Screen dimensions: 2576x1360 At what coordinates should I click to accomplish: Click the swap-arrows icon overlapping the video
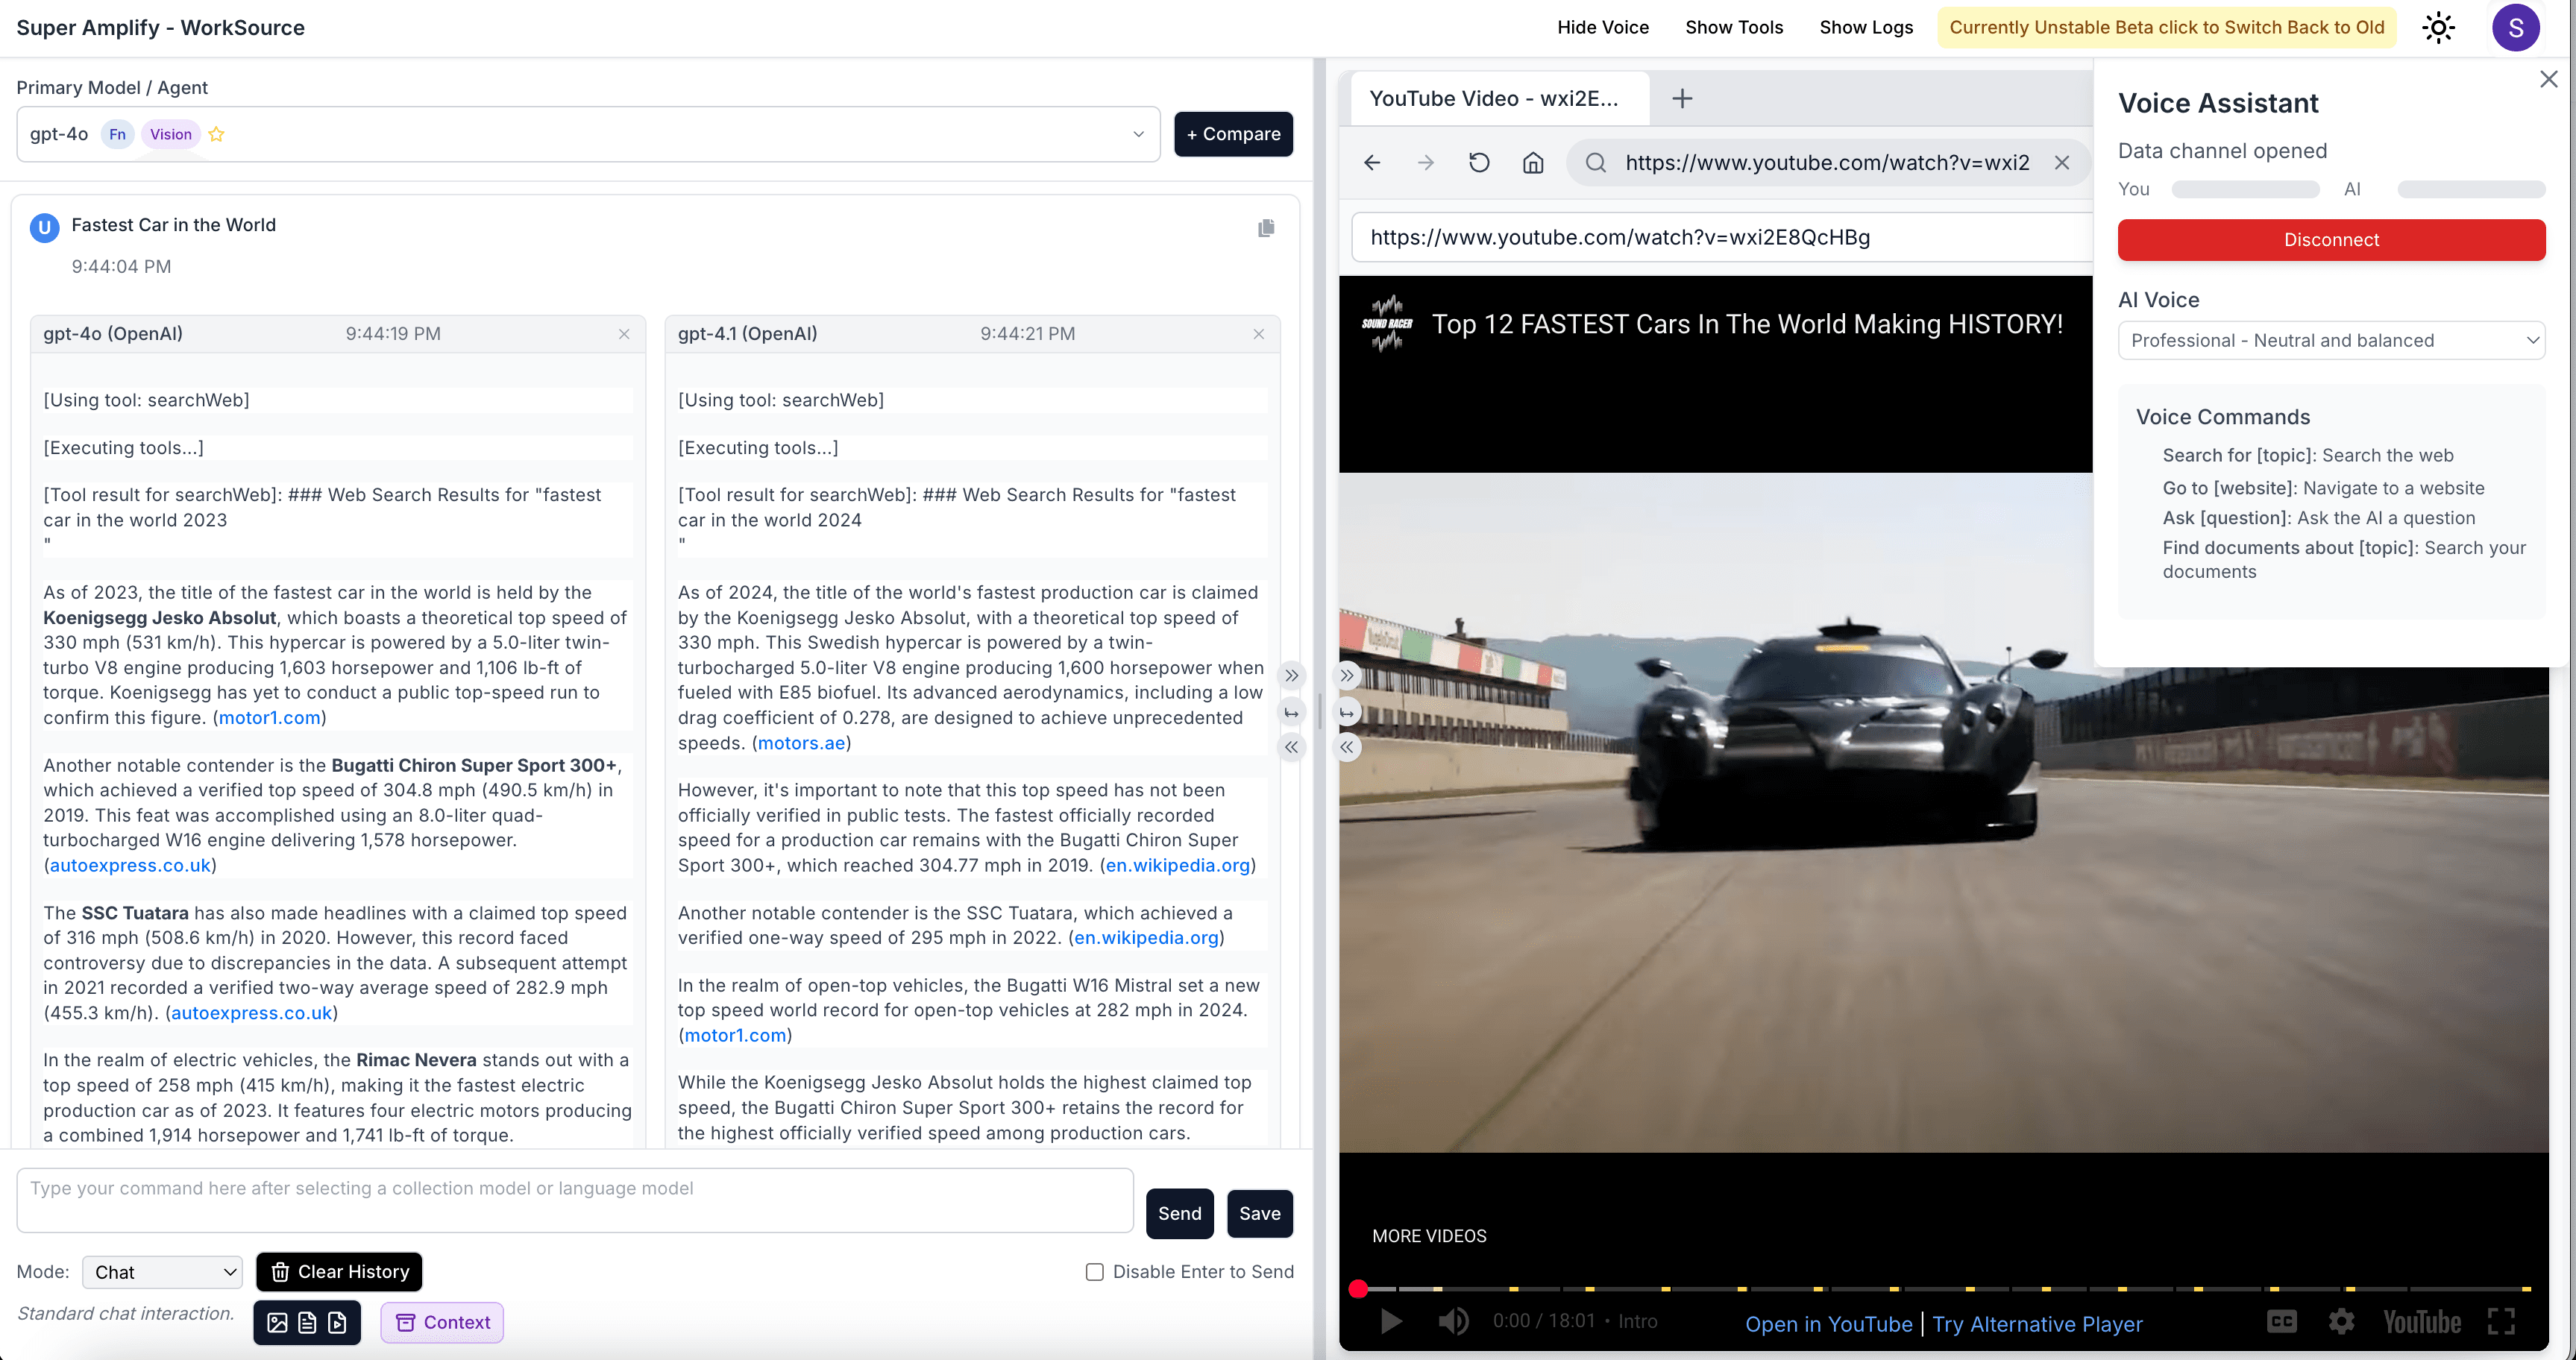point(1348,713)
